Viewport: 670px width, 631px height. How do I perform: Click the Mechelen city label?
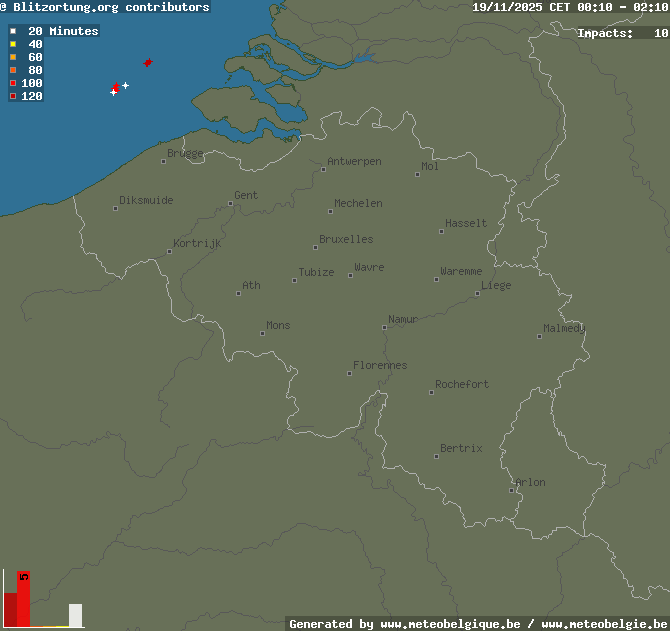pos(358,203)
